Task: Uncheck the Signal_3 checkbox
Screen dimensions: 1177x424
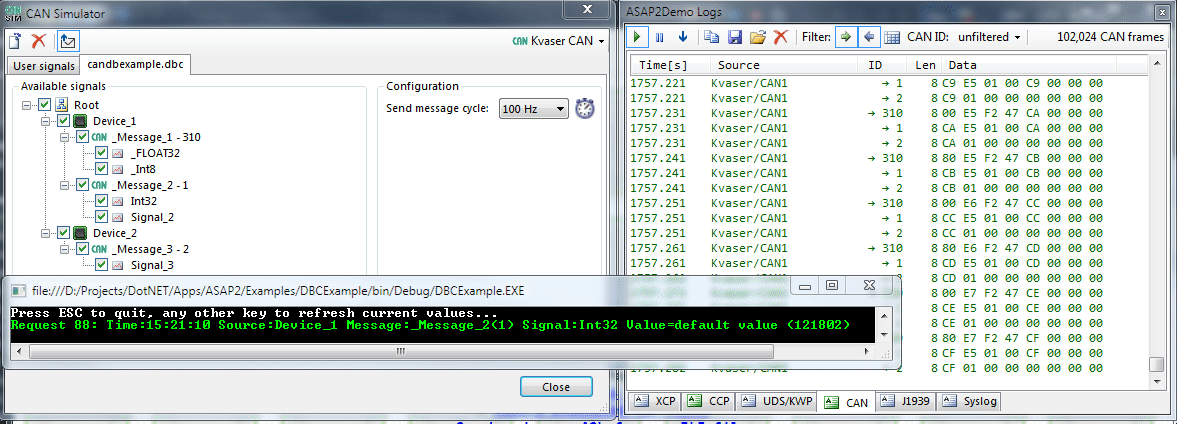Action: [x=101, y=264]
